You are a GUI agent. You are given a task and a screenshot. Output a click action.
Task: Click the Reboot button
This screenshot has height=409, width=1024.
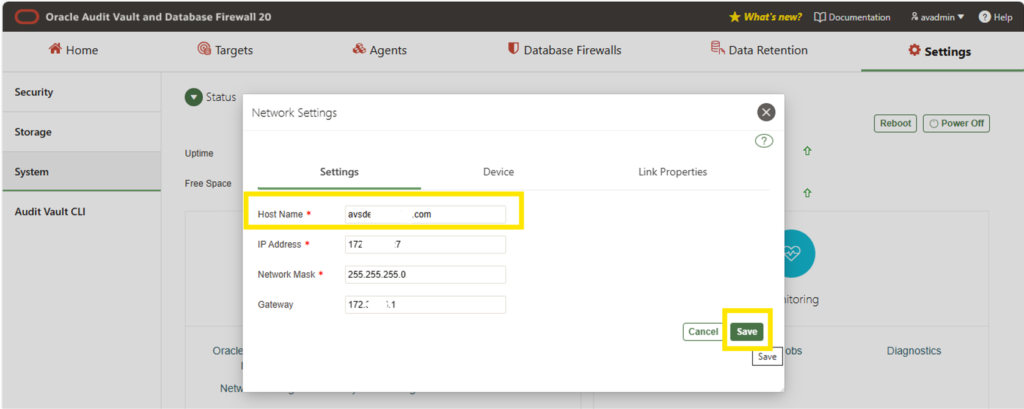[x=895, y=123]
